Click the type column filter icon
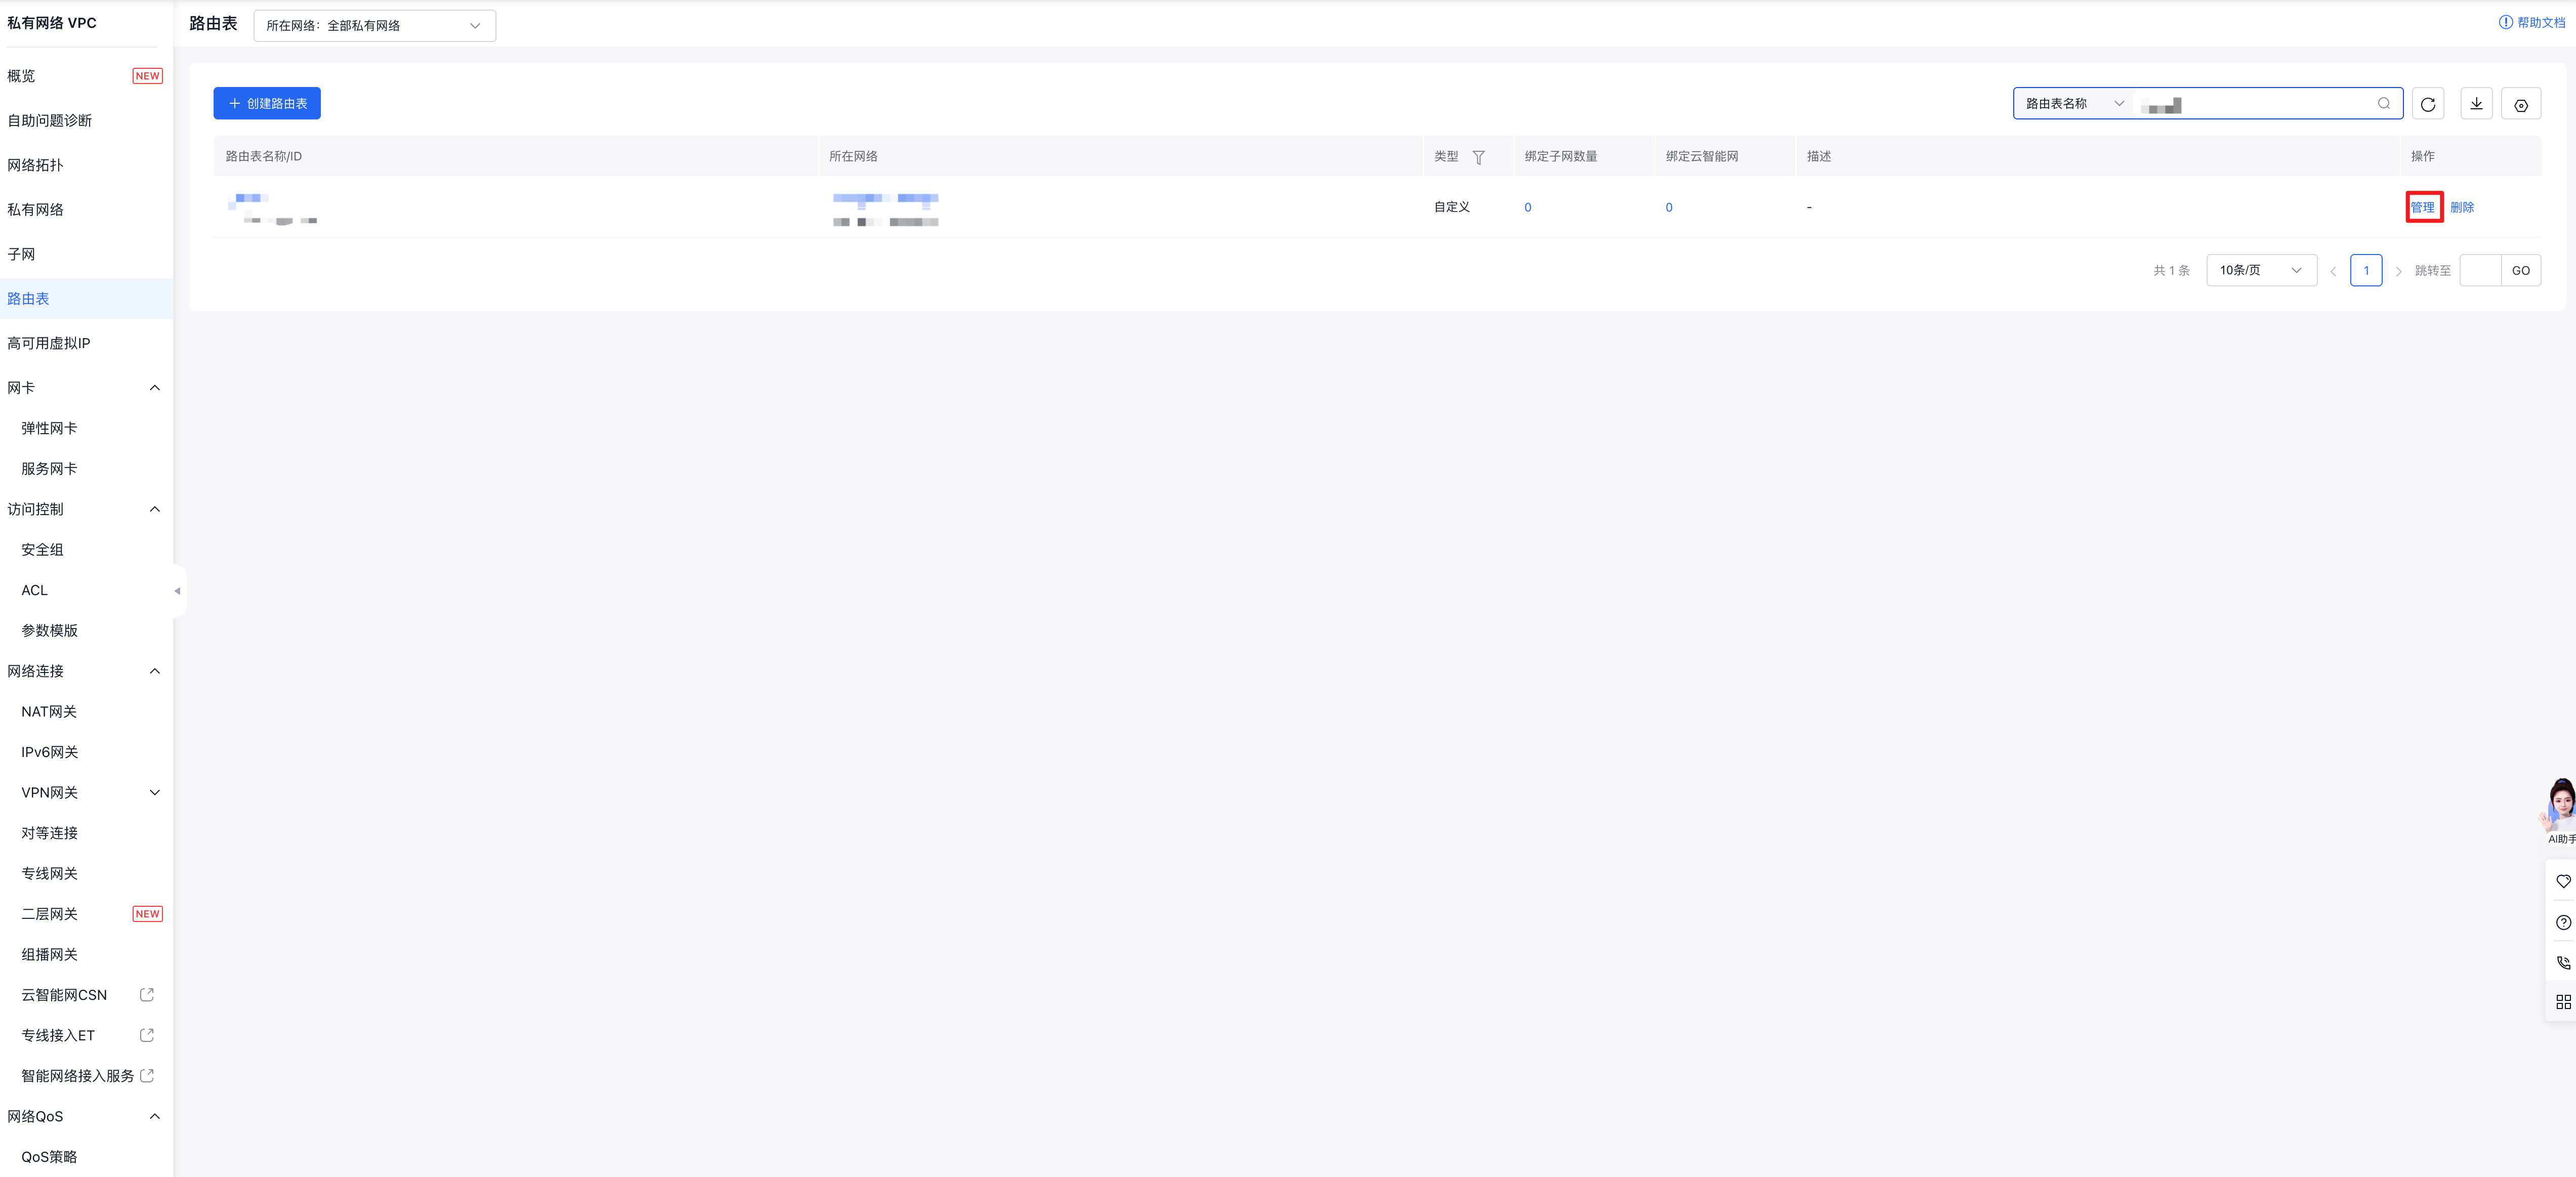 (1478, 157)
